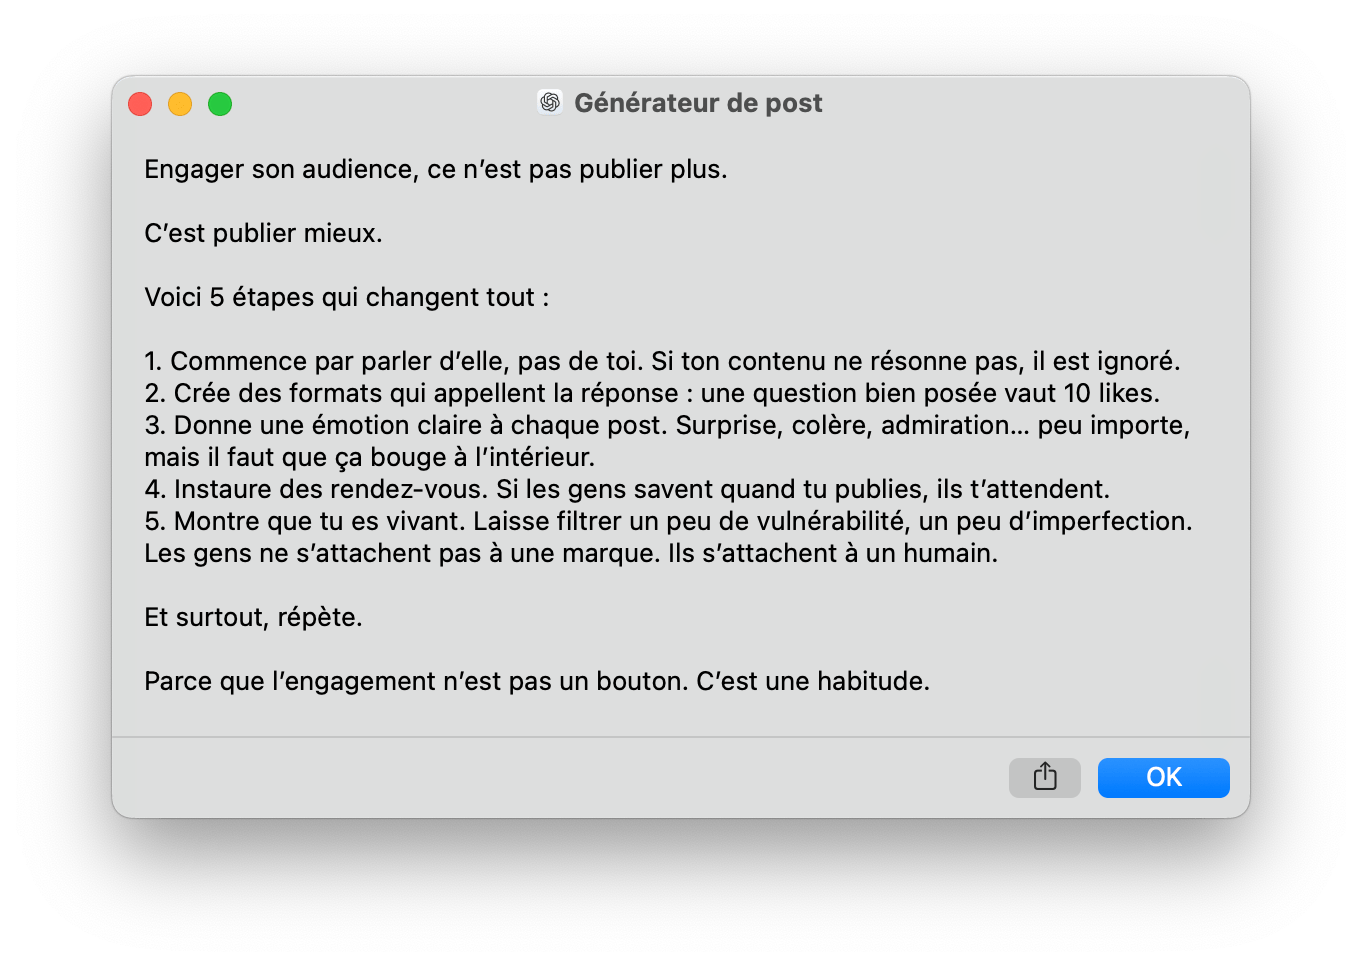
Task: Confirm the dialog with OK
Action: [1163, 777]
